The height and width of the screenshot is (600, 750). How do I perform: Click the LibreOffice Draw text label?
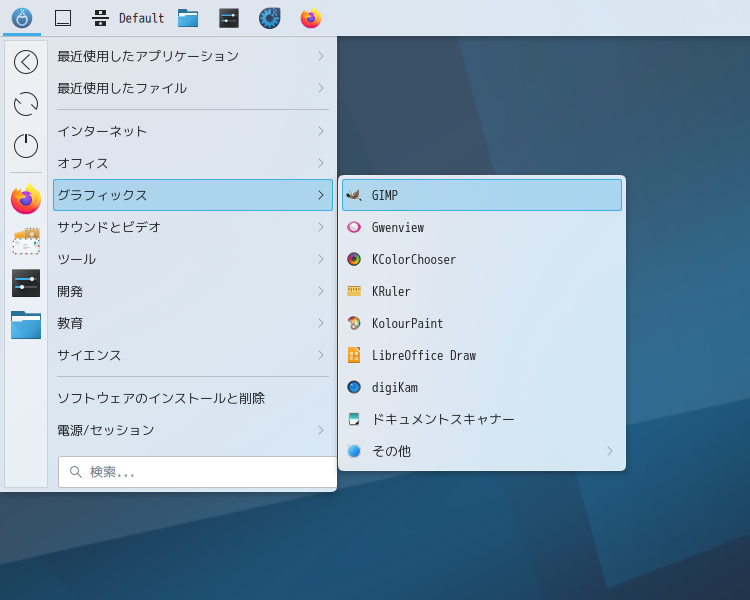(x=424, y=356)
